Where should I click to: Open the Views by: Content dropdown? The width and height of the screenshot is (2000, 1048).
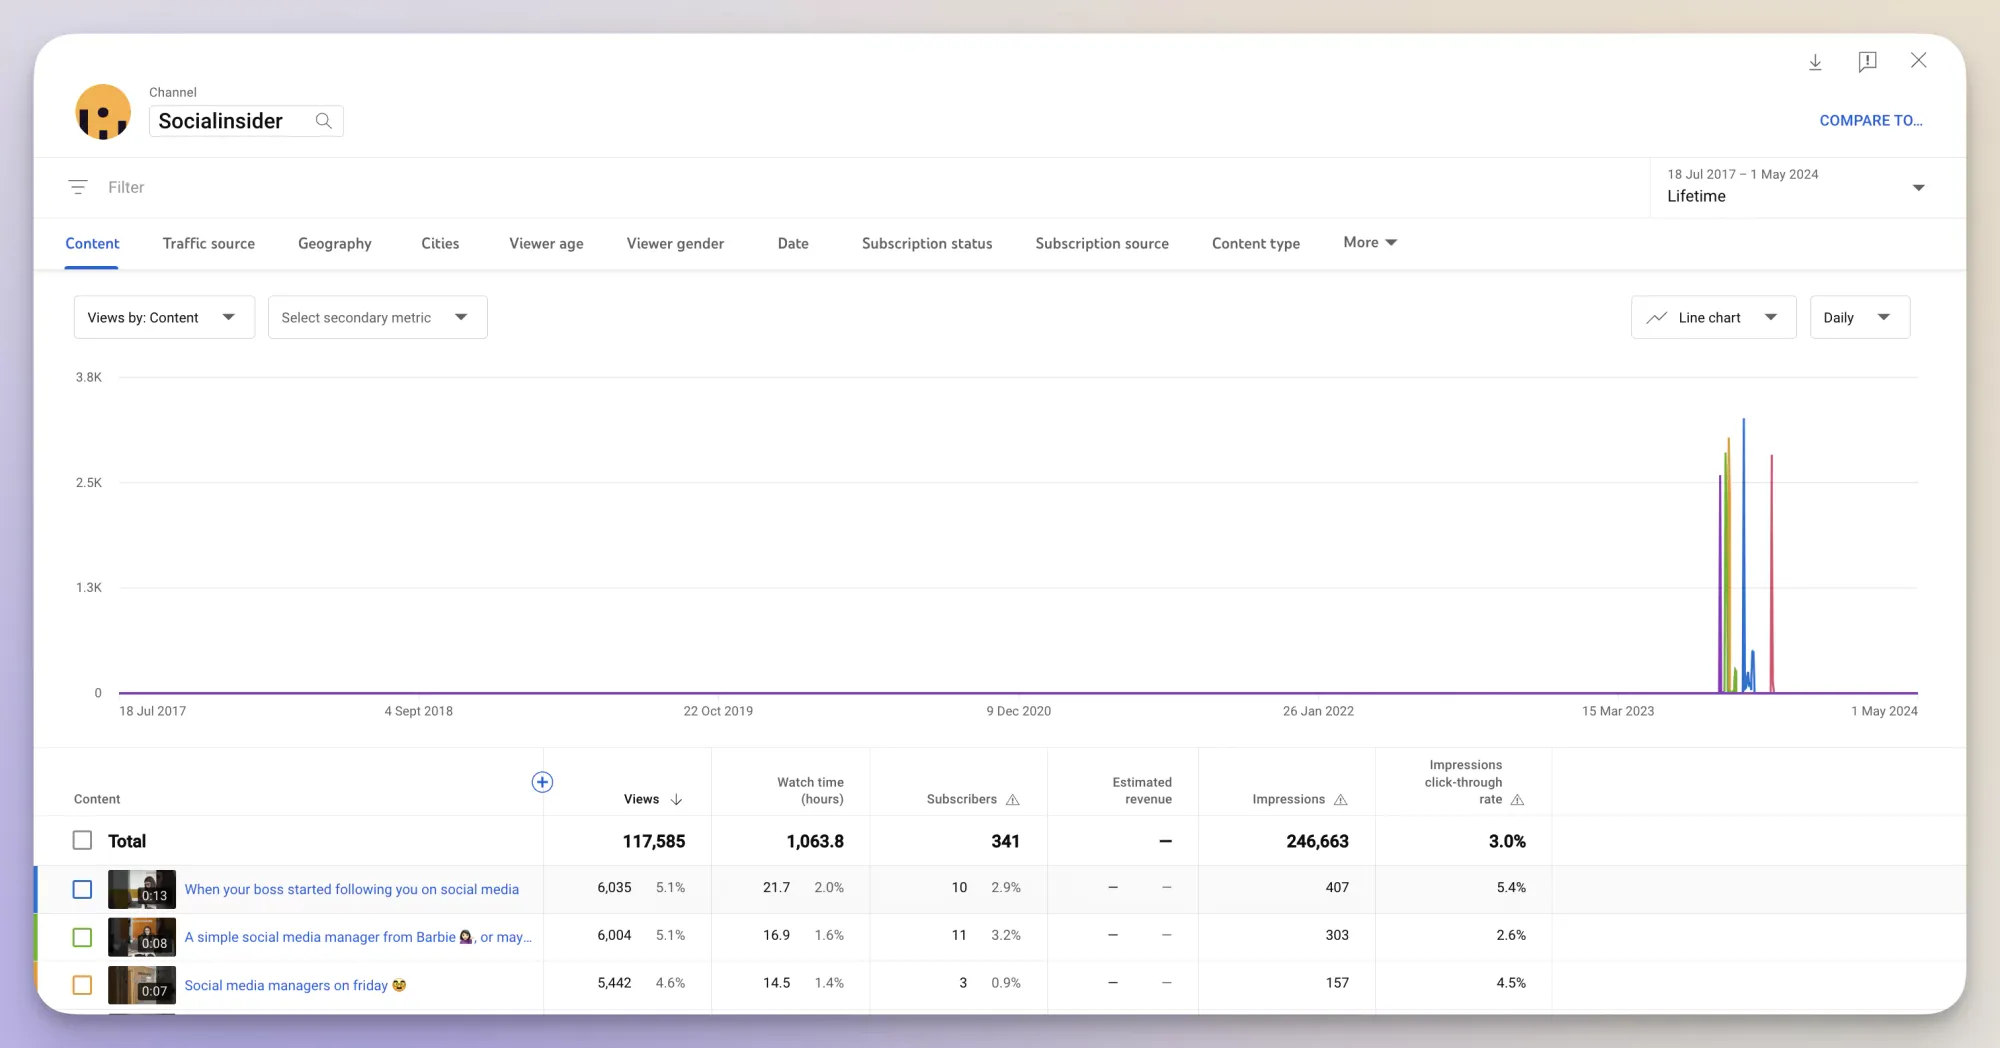coord(164,317)
